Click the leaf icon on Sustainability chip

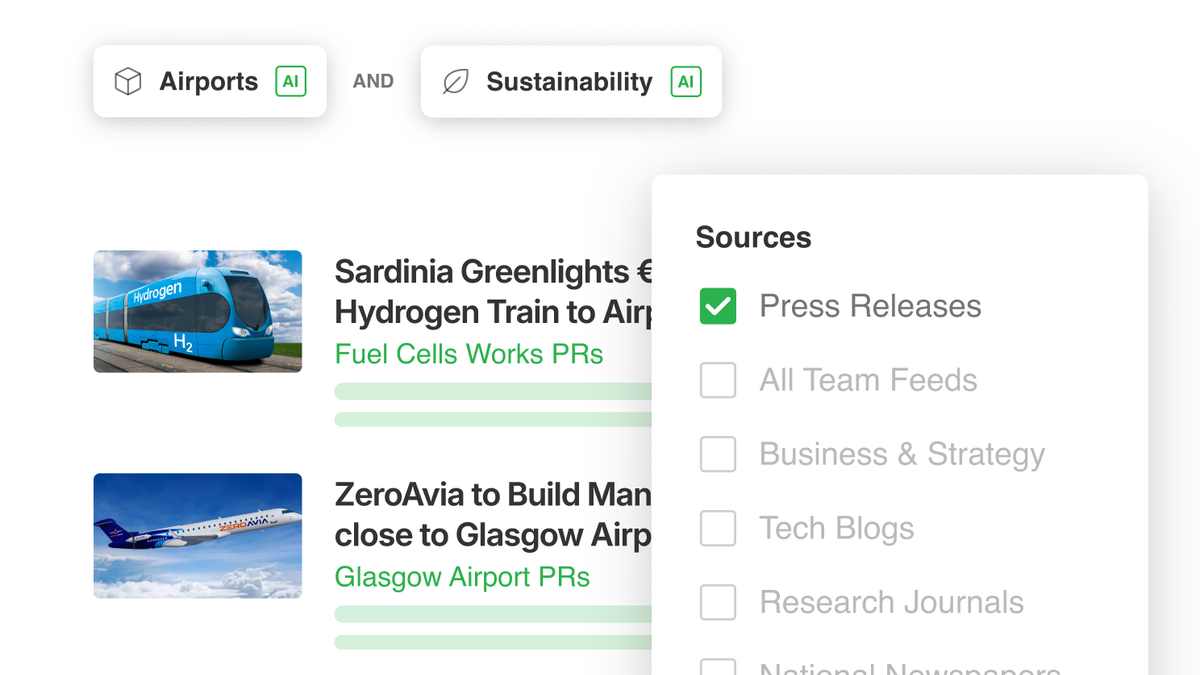[x=455, y=82]
